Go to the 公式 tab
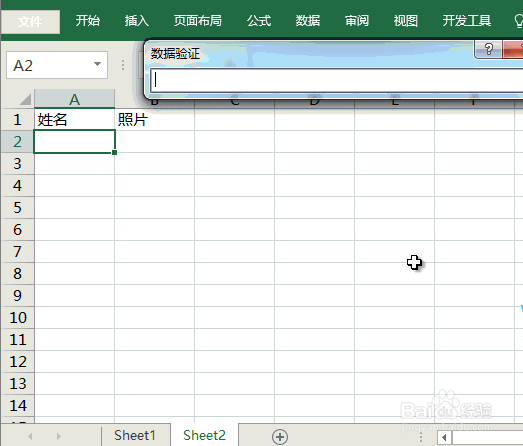The image size is (523, 446). [259, 21]
